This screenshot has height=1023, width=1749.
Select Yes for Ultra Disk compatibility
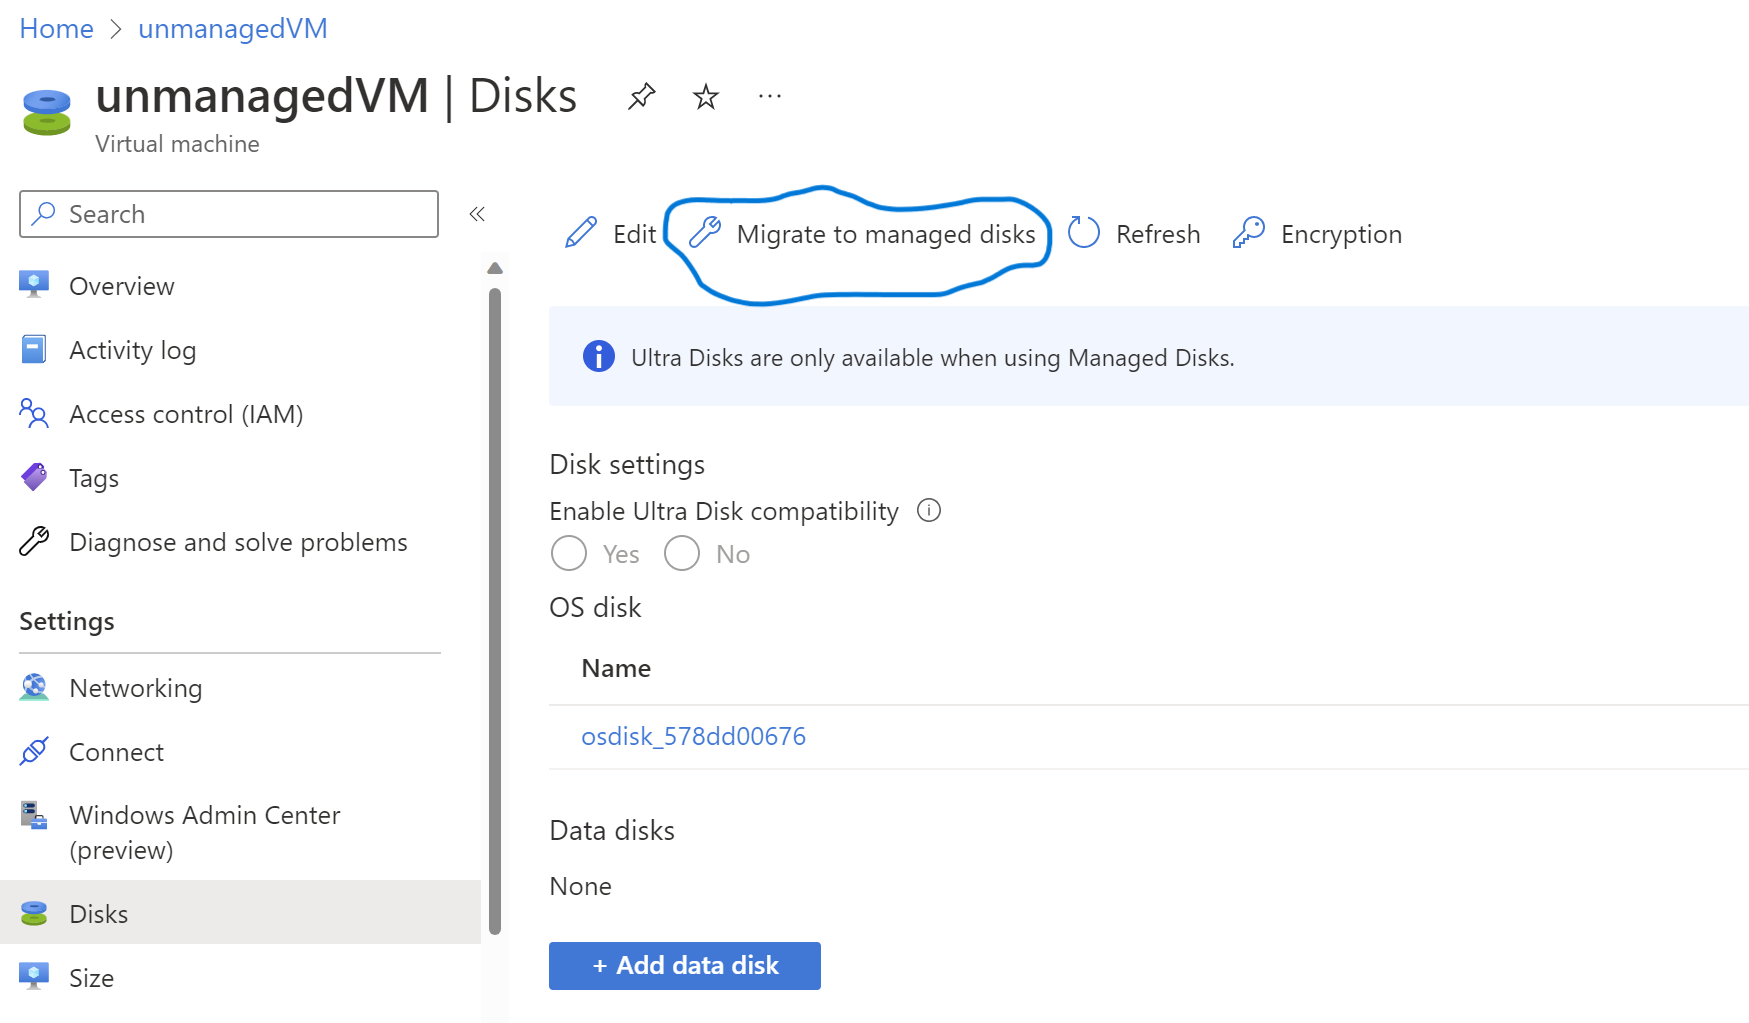click(x=568, y=553)
